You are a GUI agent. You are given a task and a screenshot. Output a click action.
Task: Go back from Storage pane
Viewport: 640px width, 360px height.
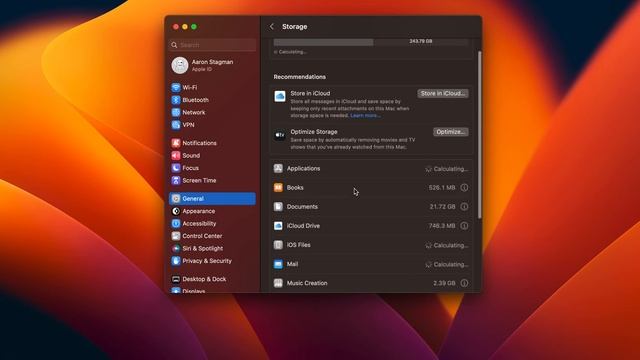pos(272,27)
